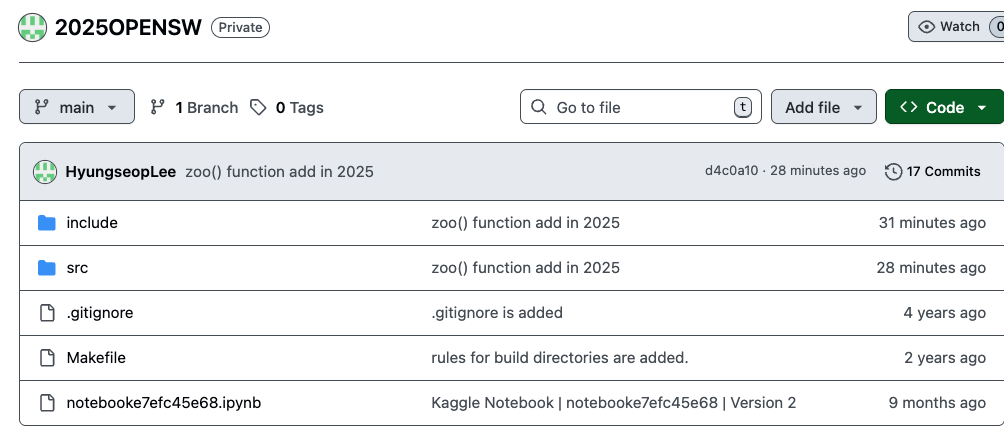Click the .gitignore file icon

46,313
